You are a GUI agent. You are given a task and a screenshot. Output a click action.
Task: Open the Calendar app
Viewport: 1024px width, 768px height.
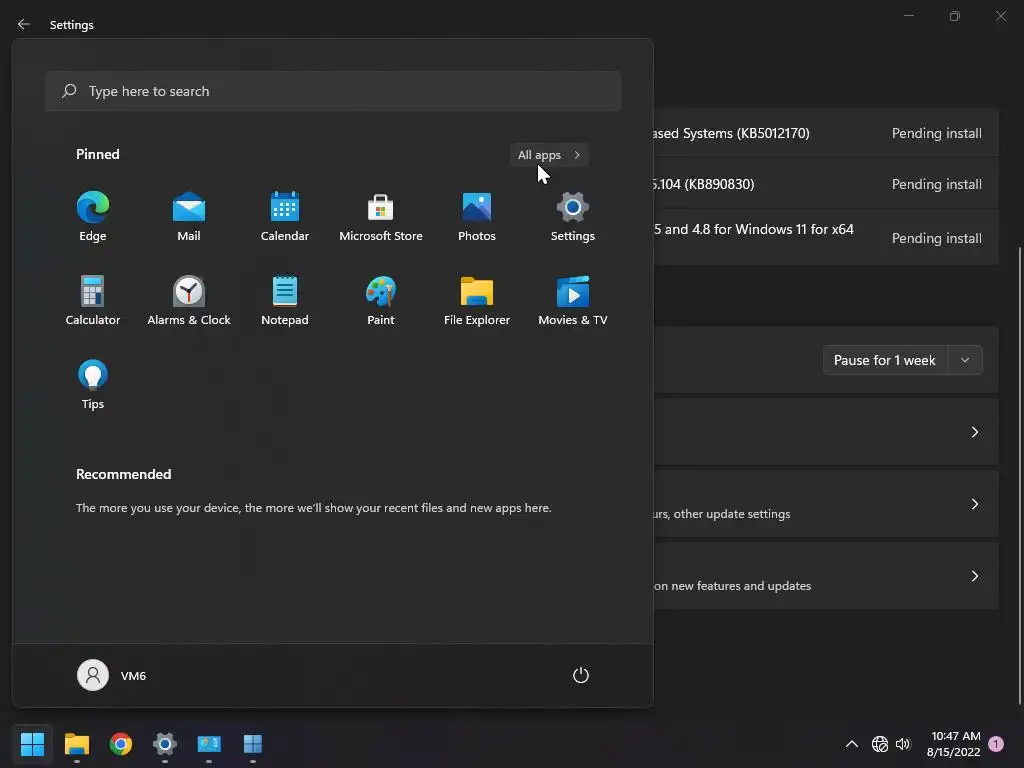point(285,217)
